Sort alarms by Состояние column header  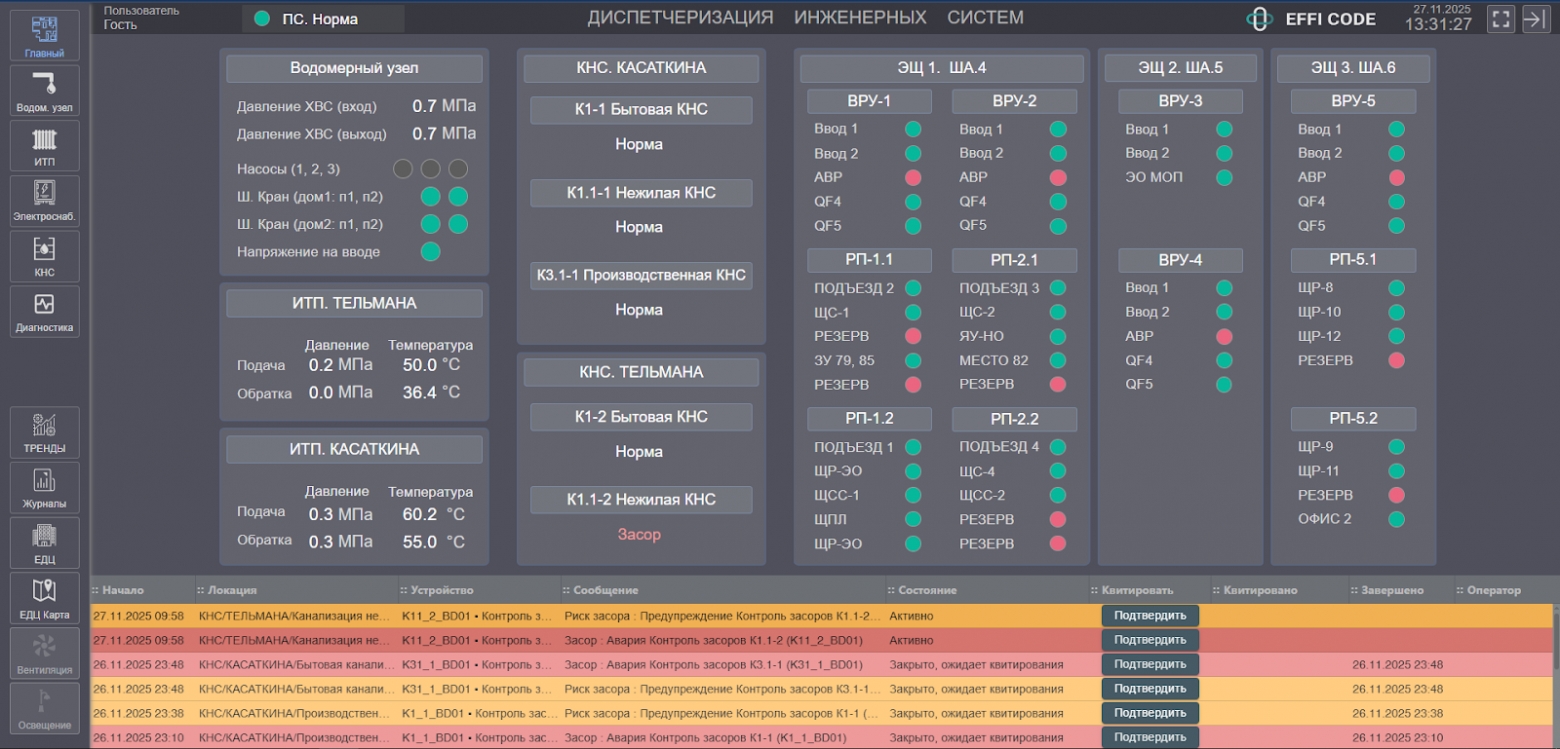tap(928, 590)
